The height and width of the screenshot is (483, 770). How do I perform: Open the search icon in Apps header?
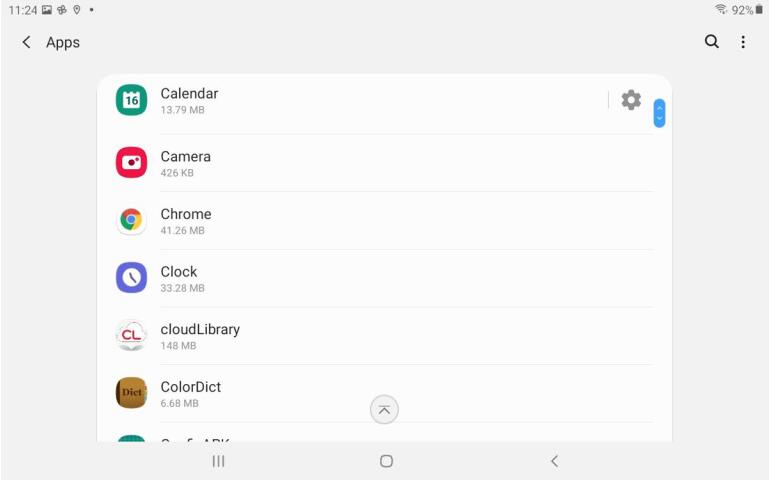point(712,42)
